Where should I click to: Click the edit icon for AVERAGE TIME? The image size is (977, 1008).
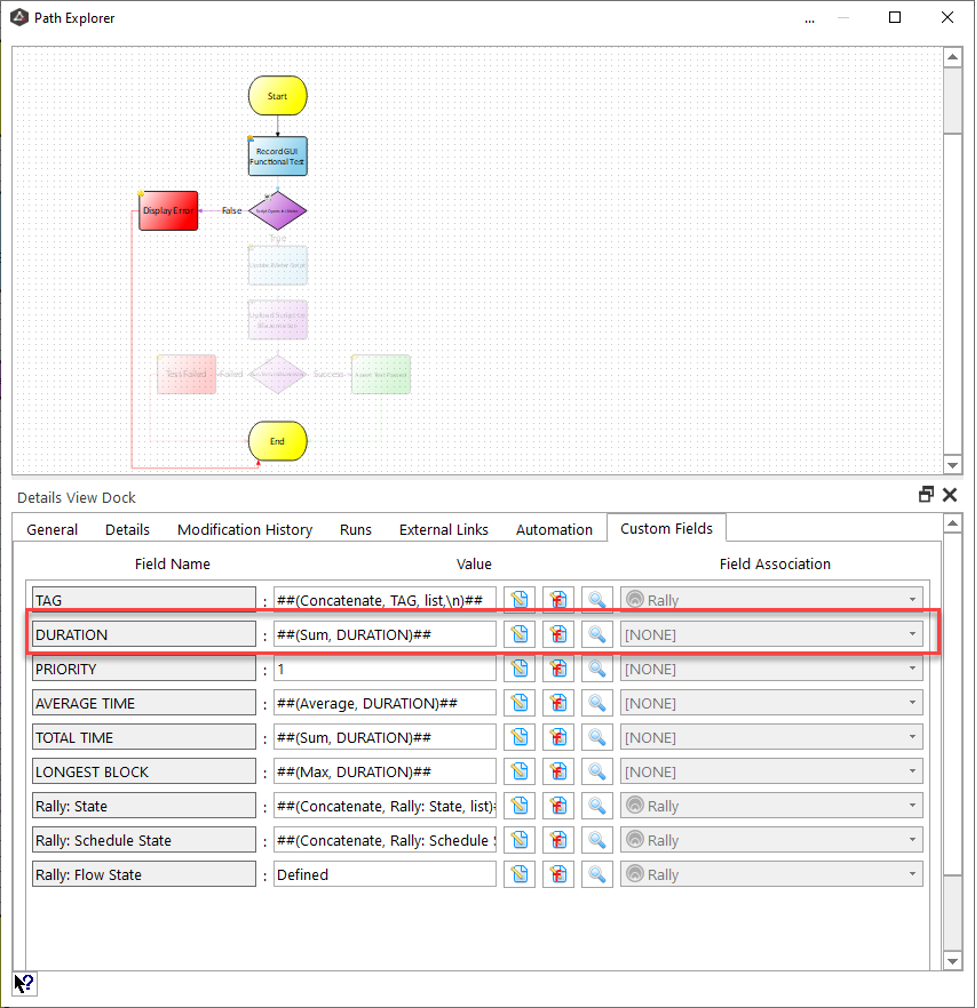click(519, 703)
